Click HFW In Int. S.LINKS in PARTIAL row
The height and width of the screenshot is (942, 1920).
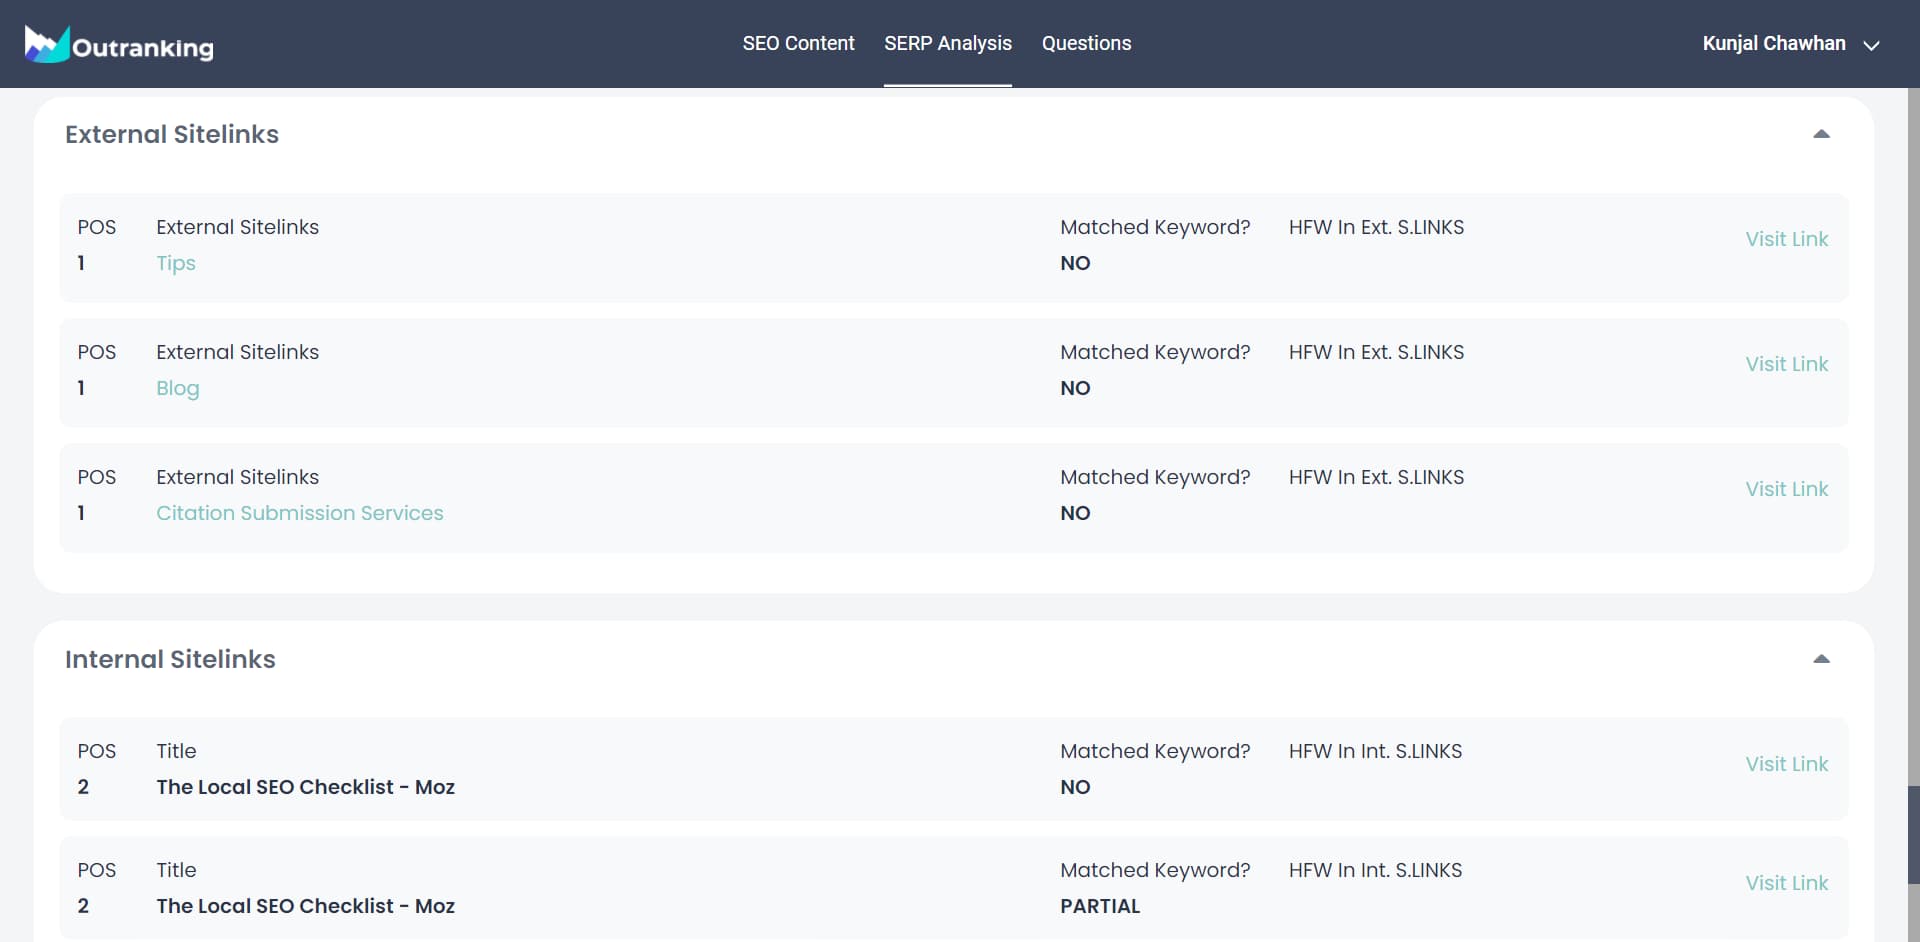point(1375,870)
